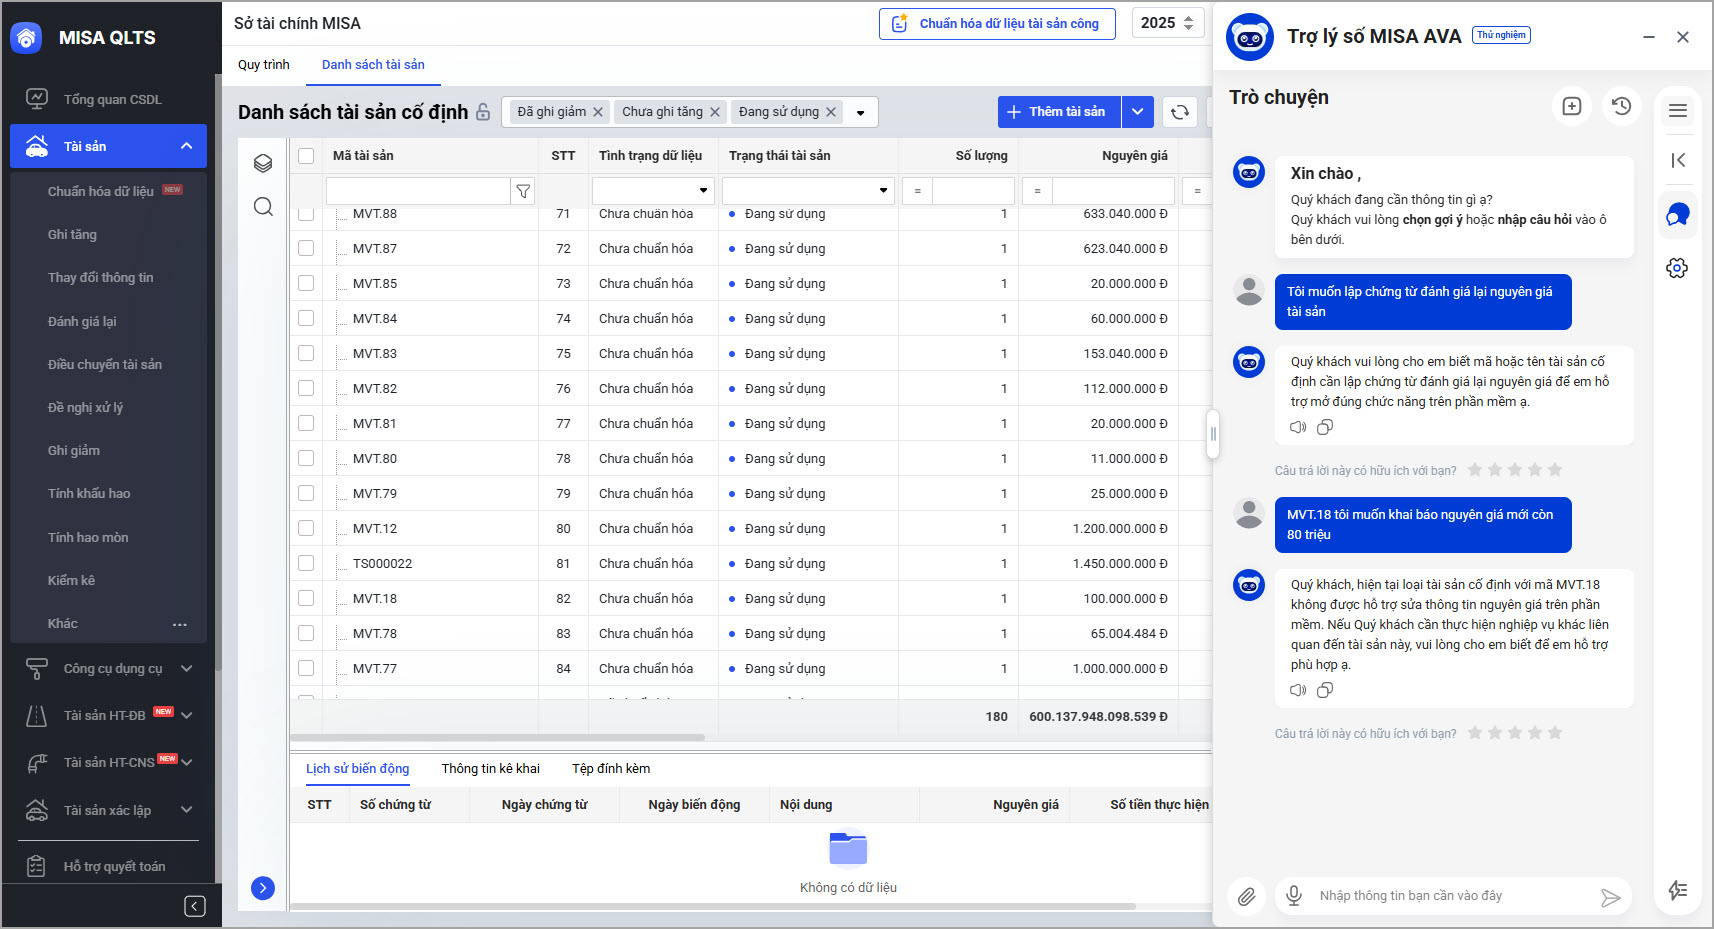This screenshot has height=929, width=1714.
Task: Click the lock icon beside list title
Action: tap(483, 112)
